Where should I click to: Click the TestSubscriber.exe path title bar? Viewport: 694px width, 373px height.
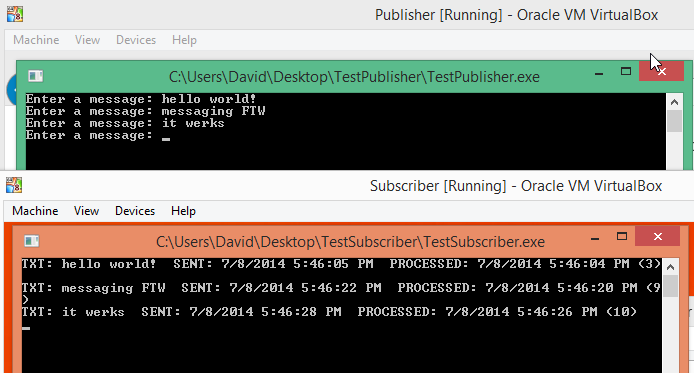coord(350,242)
